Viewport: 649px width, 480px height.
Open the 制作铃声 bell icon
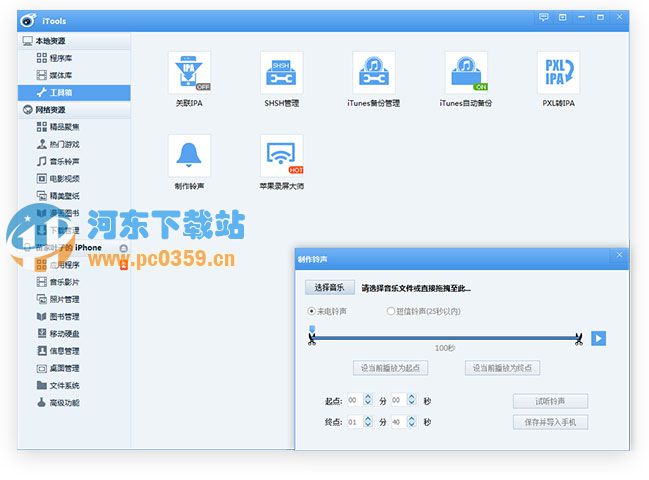click(189, 156)
